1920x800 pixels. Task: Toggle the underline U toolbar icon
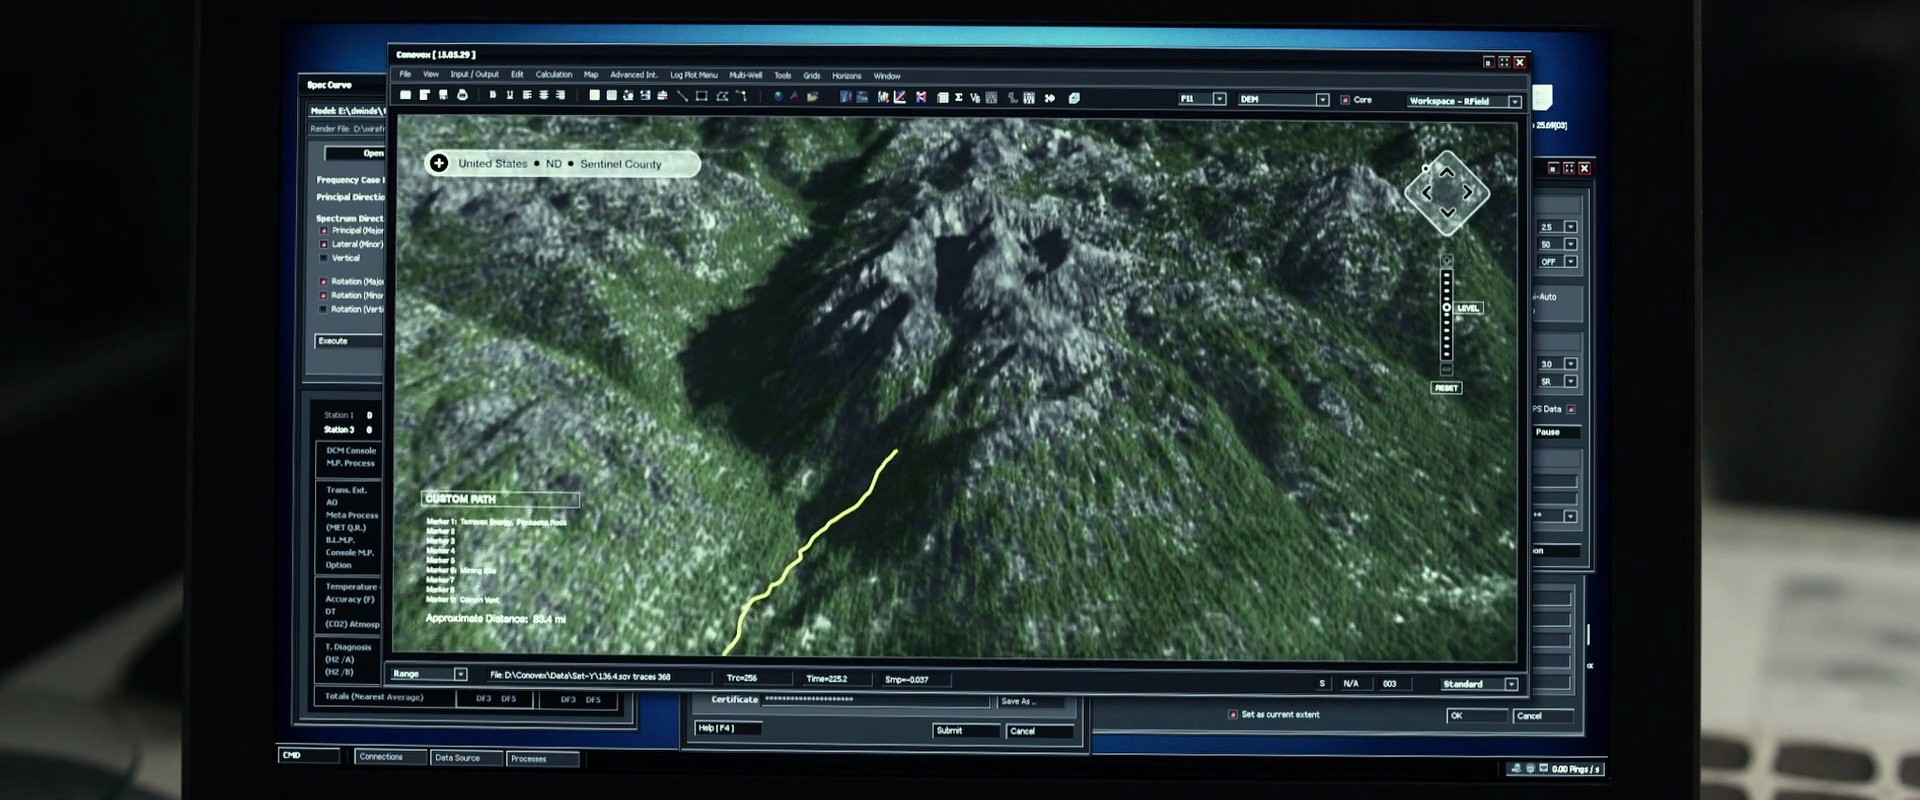pos(509,96)
